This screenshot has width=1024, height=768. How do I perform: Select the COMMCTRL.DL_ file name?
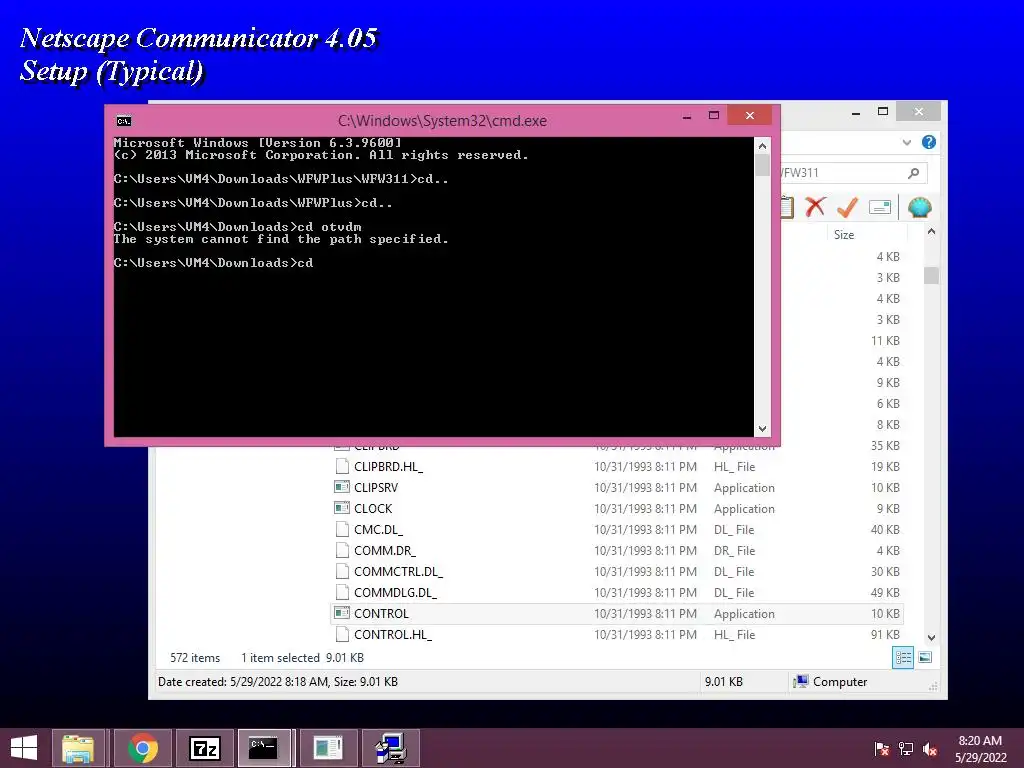click(398, 571)
